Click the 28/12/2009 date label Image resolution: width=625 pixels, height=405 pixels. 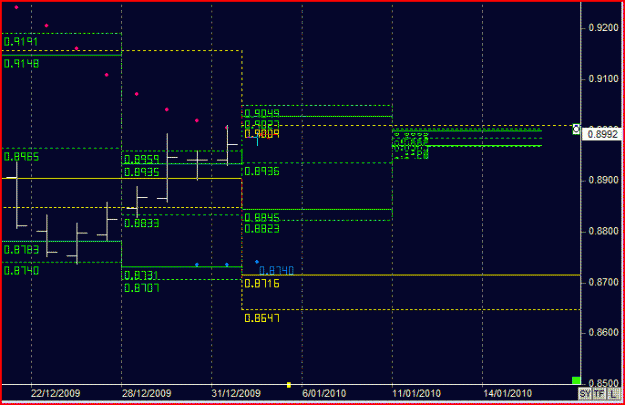[146, 394]
